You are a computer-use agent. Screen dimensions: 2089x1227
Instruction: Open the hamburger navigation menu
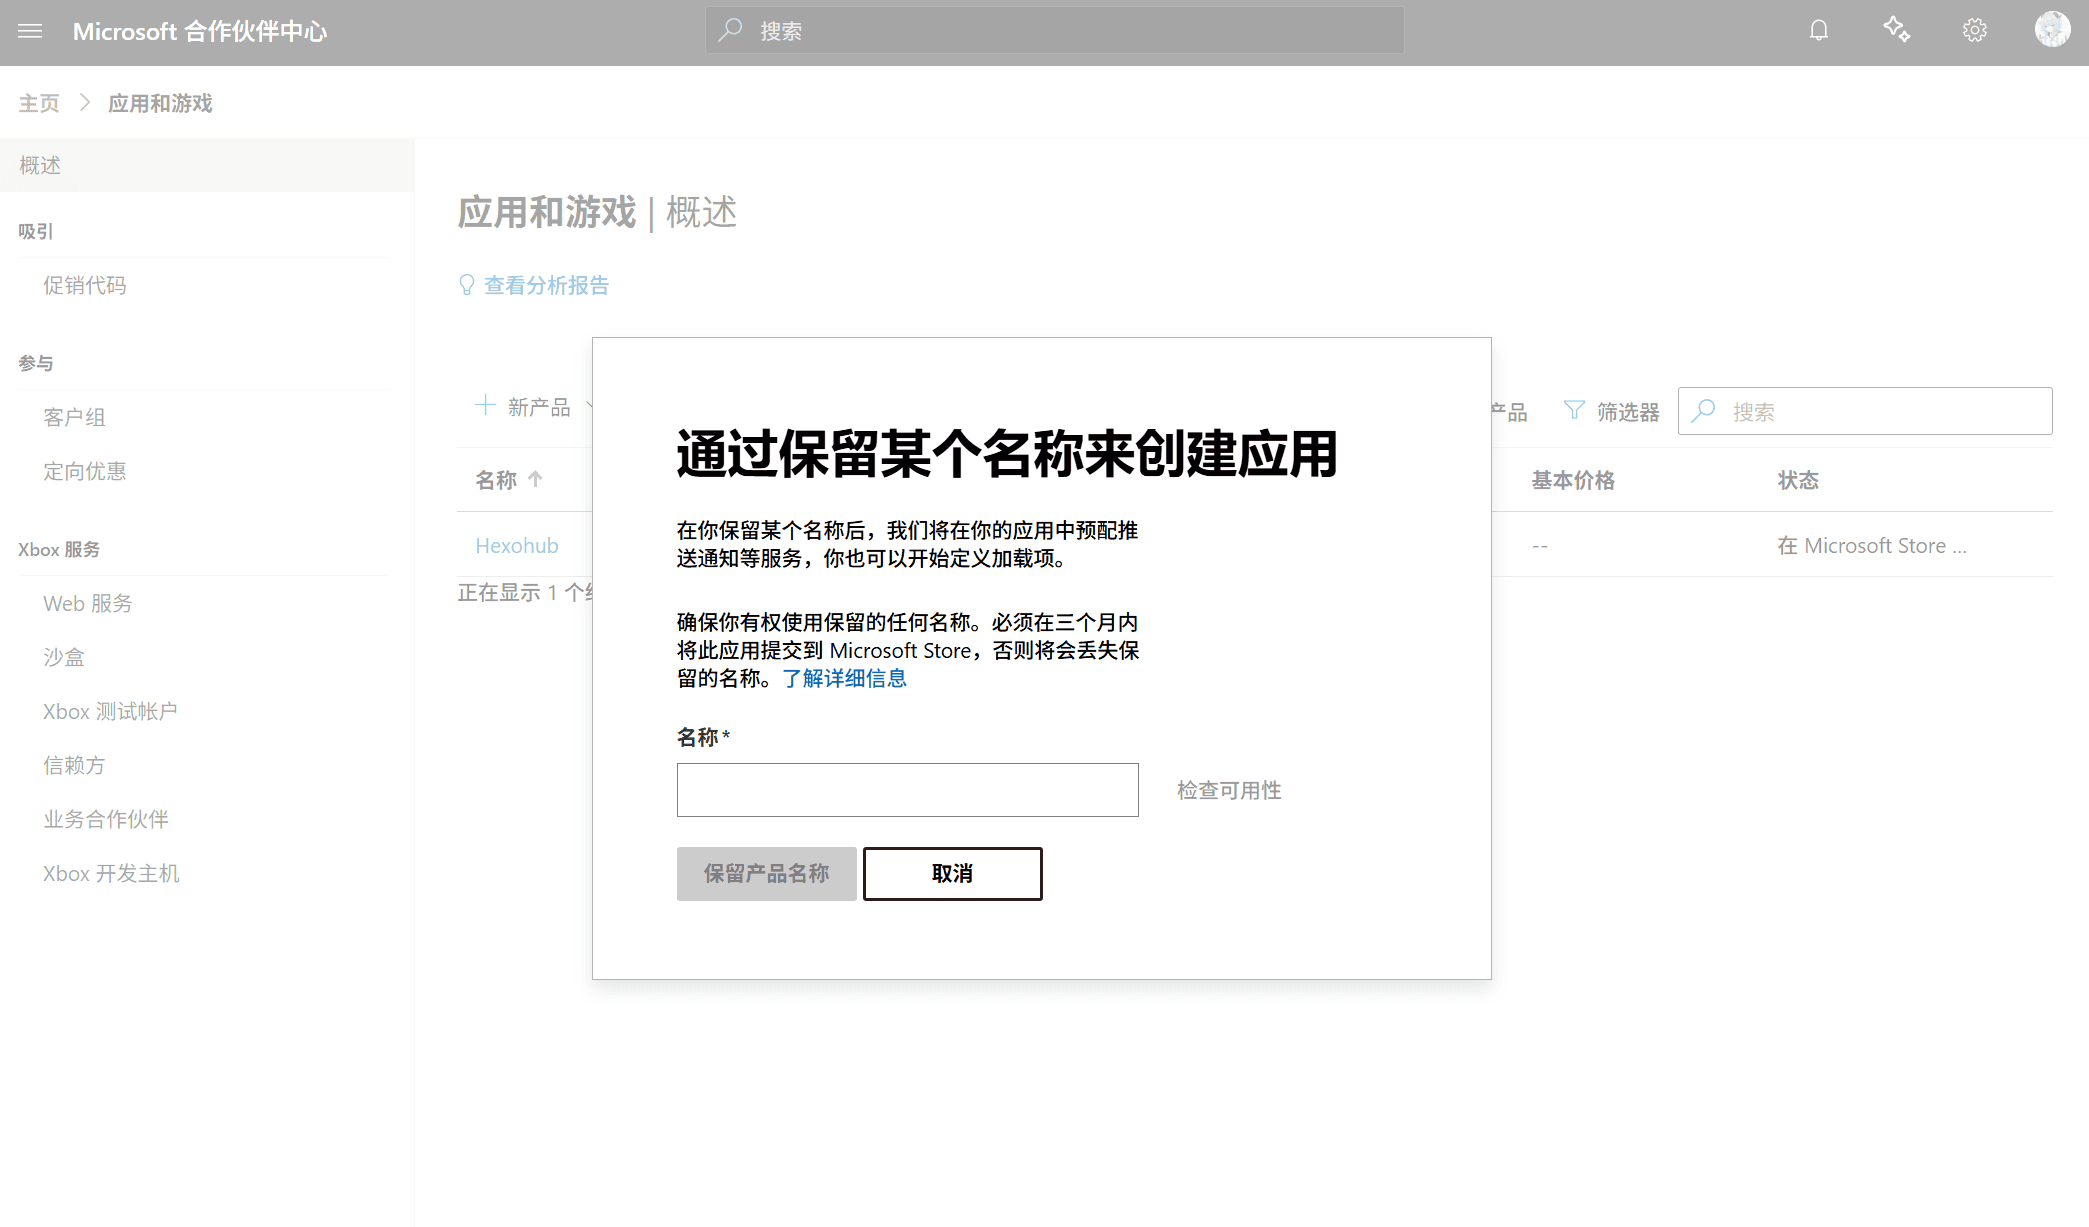click(30, 31)
